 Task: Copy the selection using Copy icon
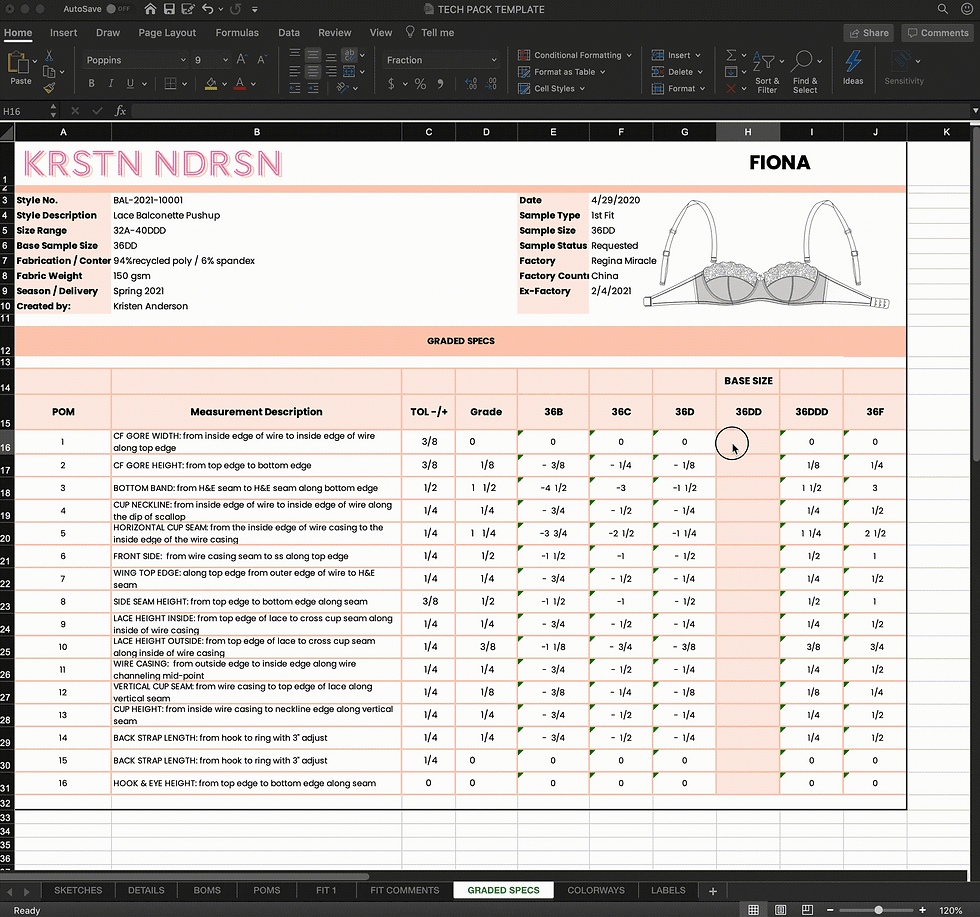click(x=49, y=71)
